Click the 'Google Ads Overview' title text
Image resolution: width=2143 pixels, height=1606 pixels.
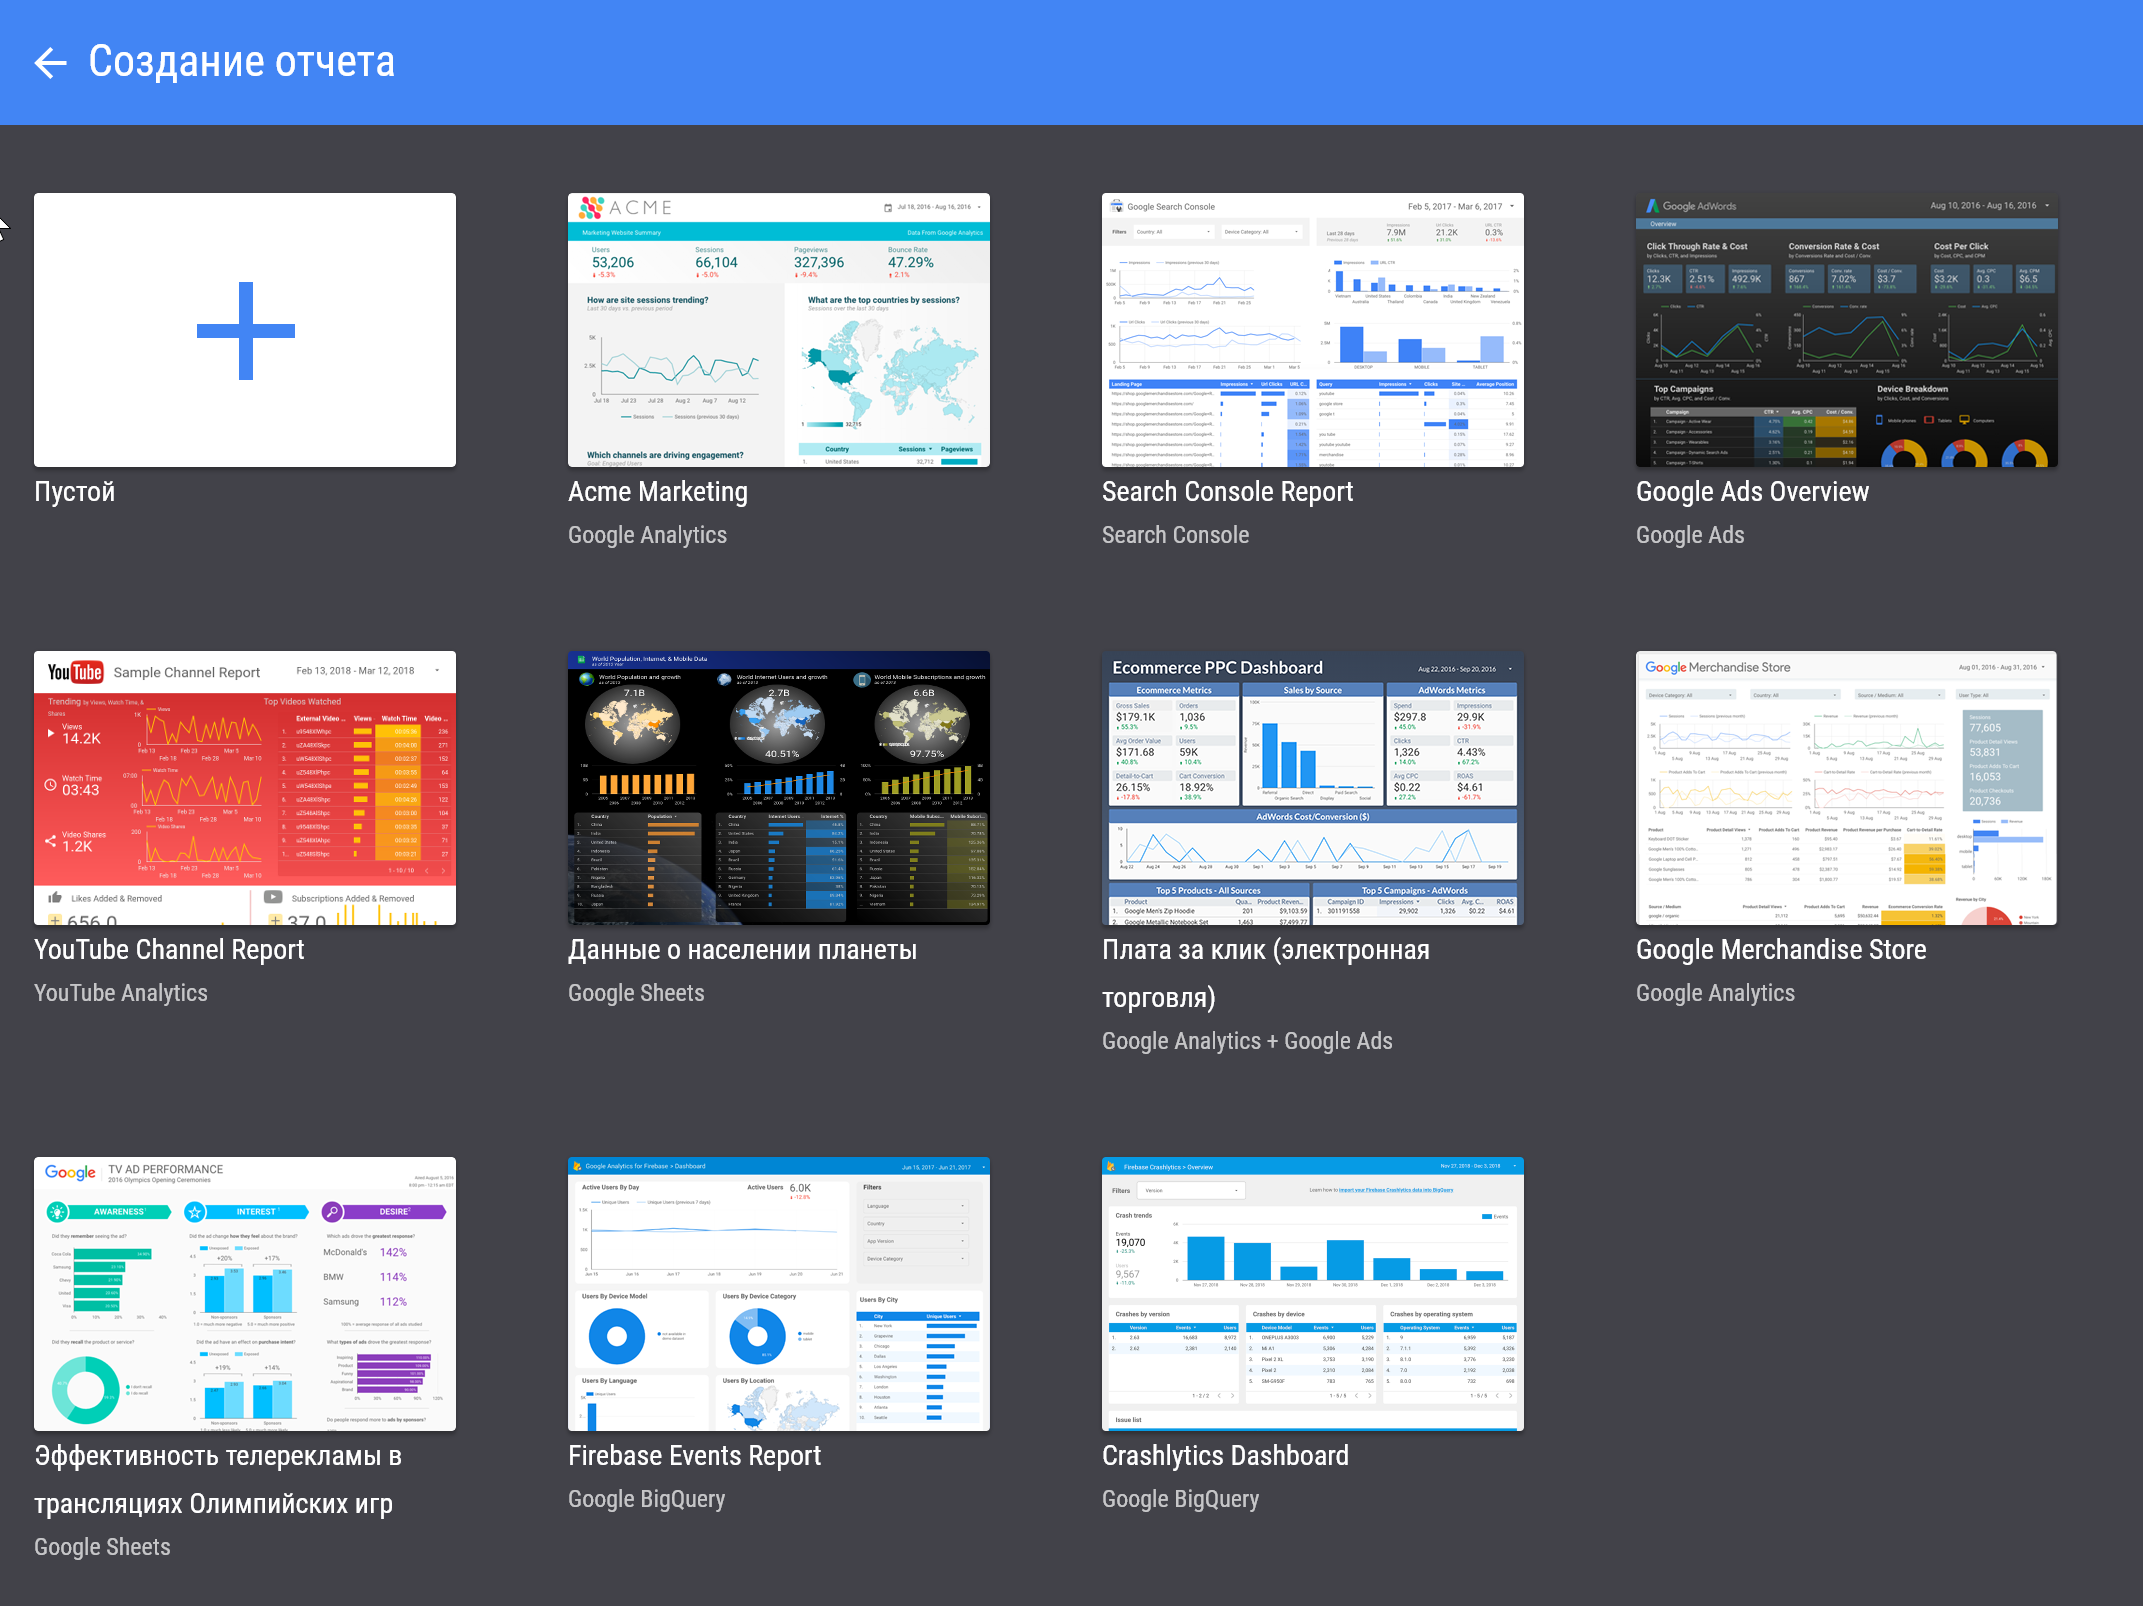(x=1751, y=492)
